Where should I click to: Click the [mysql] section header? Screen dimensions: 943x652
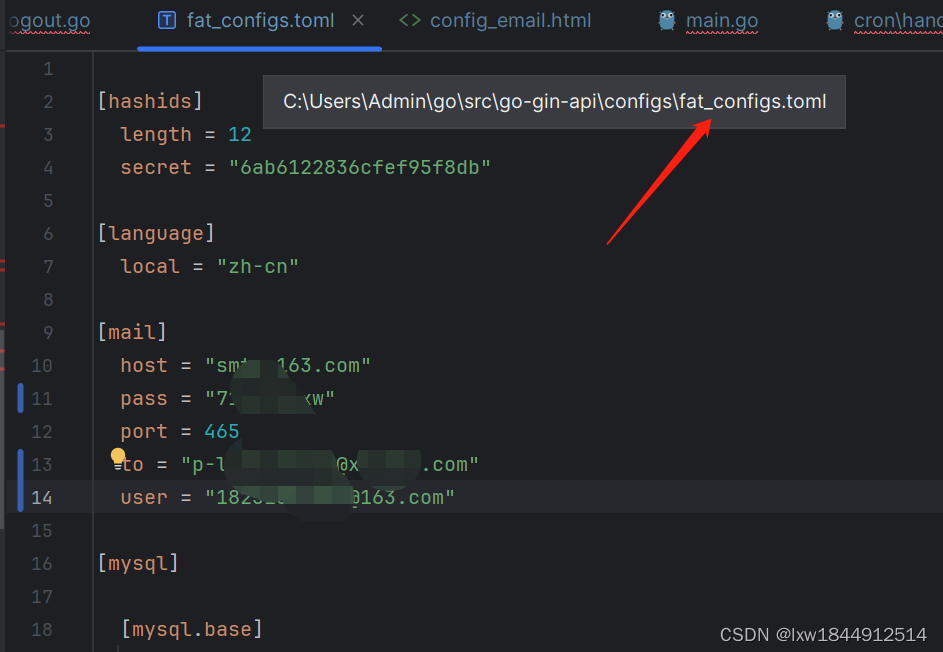pos(138,564)
